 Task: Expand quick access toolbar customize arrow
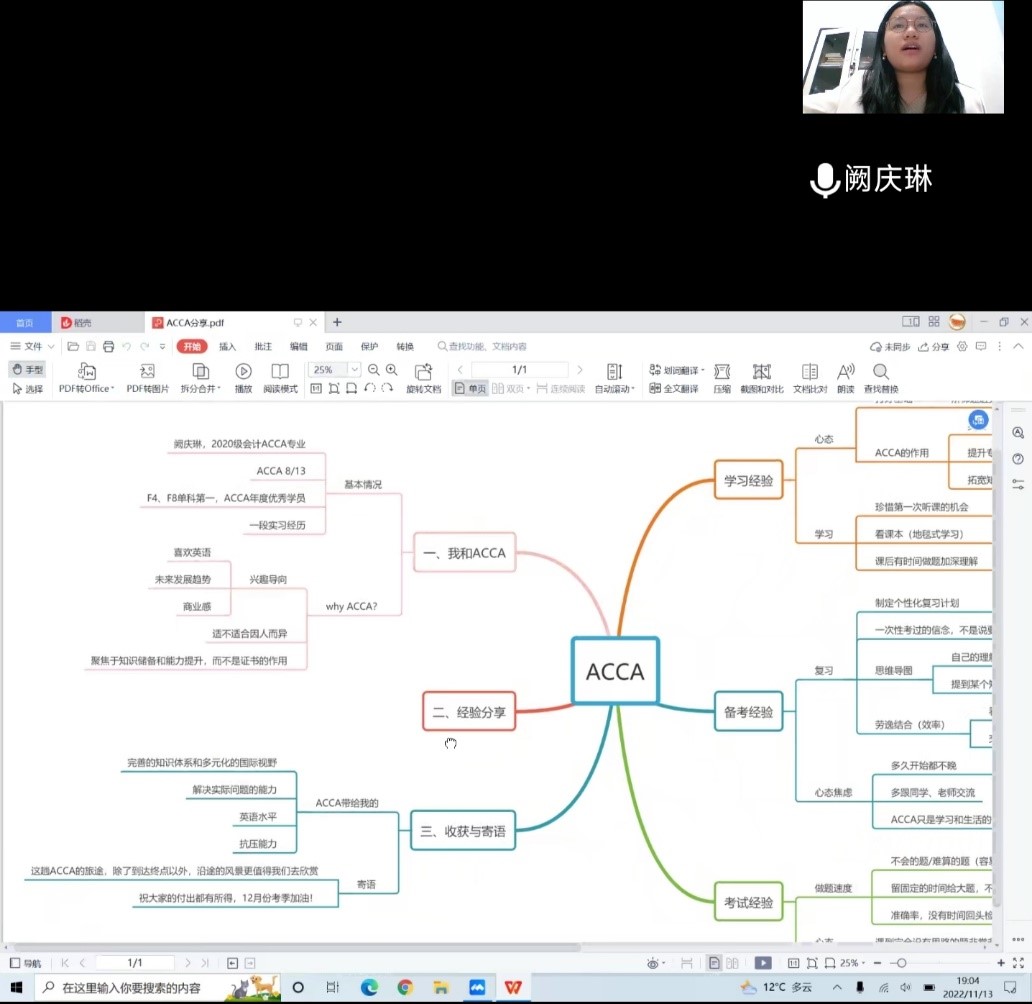click(163, 346)
